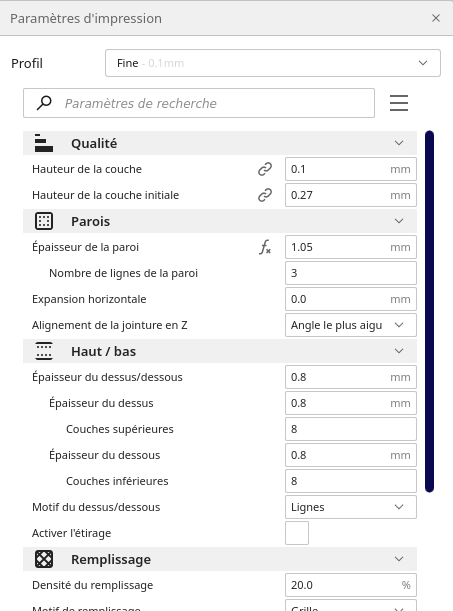Edit the Hauteur de la couche value
Image resolution: width=453 pixels, height=611 pixels.
point(351,169)
